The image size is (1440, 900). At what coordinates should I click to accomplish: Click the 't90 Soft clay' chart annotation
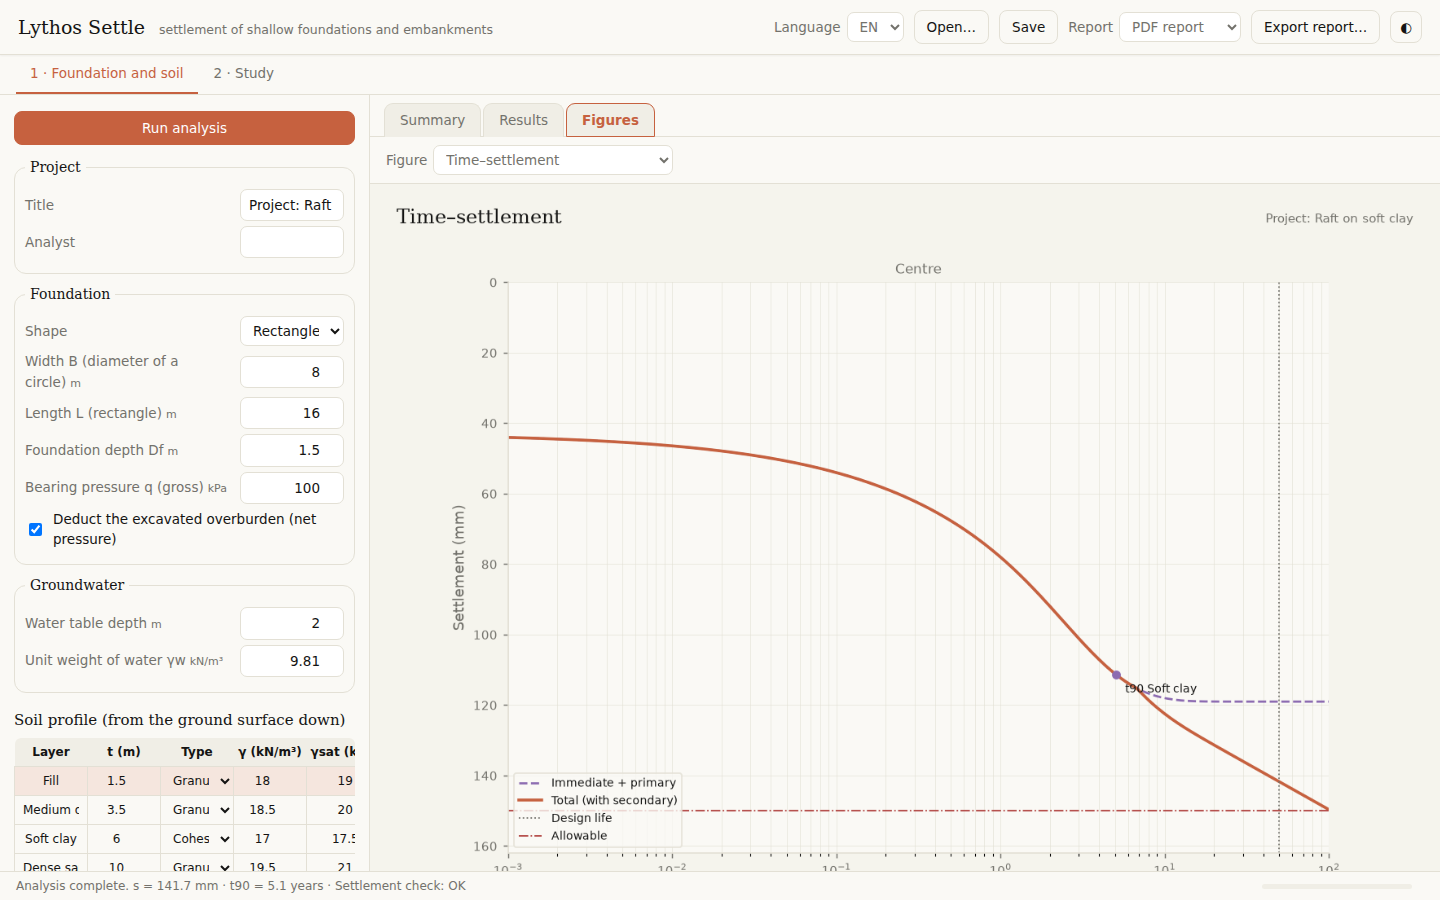pos(1161,688)
